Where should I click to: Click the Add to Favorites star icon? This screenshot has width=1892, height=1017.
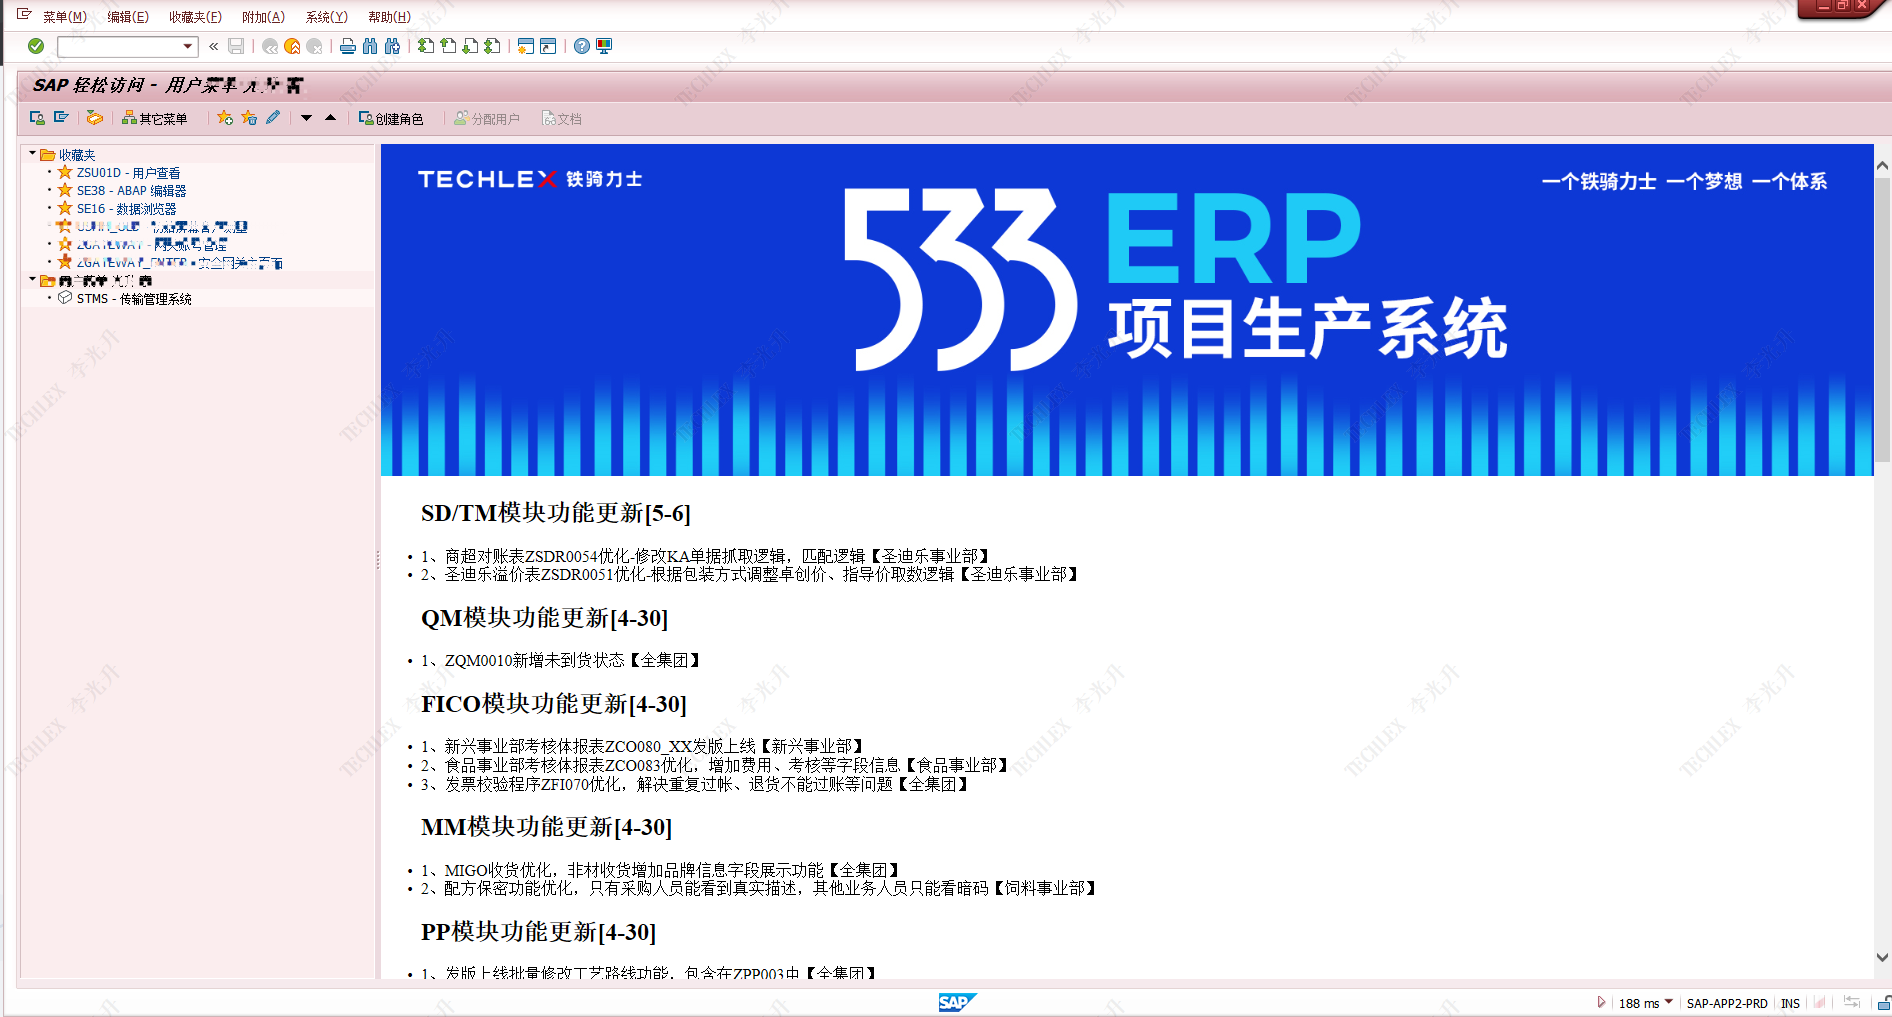(225, 118)
